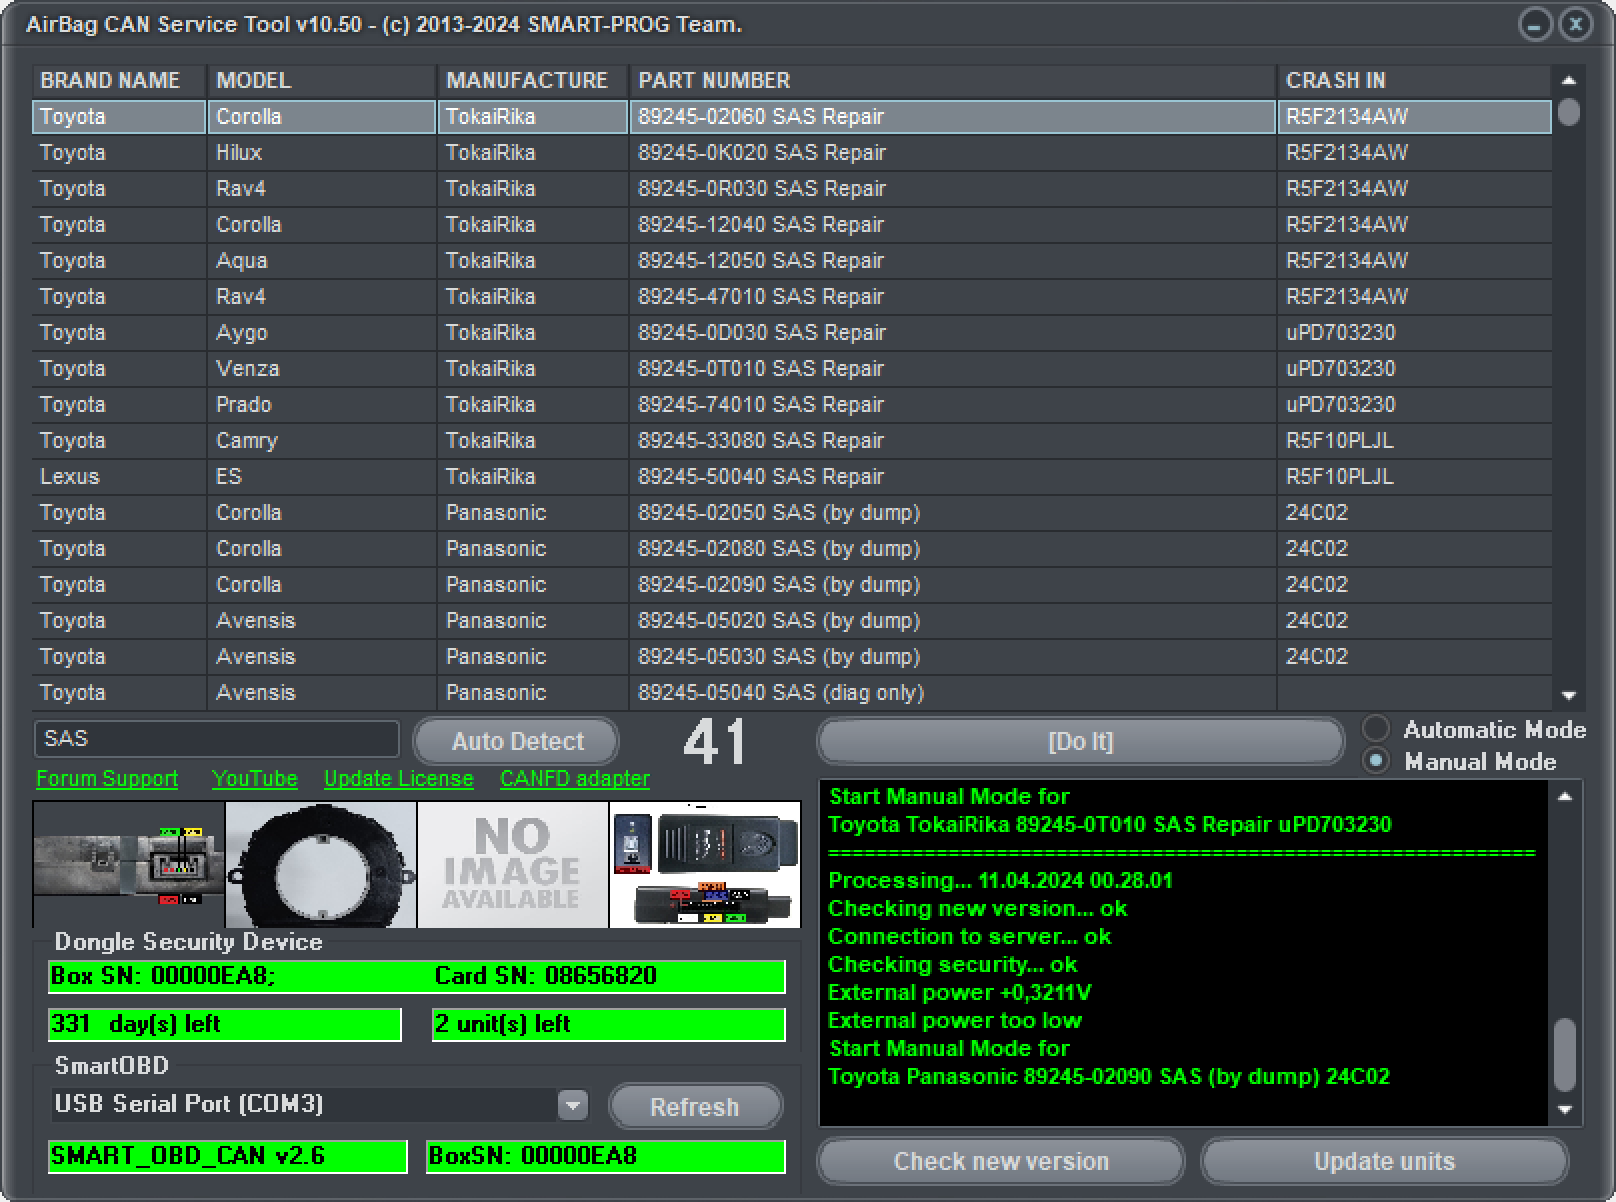Sort by the BRAND NAME column header
The width and height of the screenshot is (1616, 1202).
tap(120, 80)
